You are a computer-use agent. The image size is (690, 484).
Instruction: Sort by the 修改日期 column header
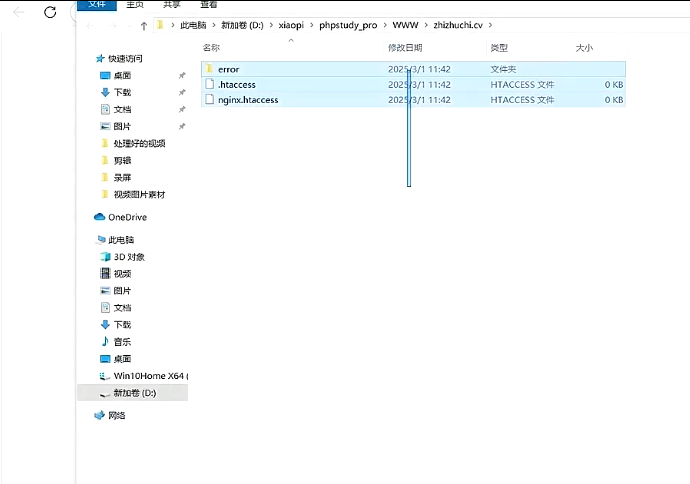[405, 48]
